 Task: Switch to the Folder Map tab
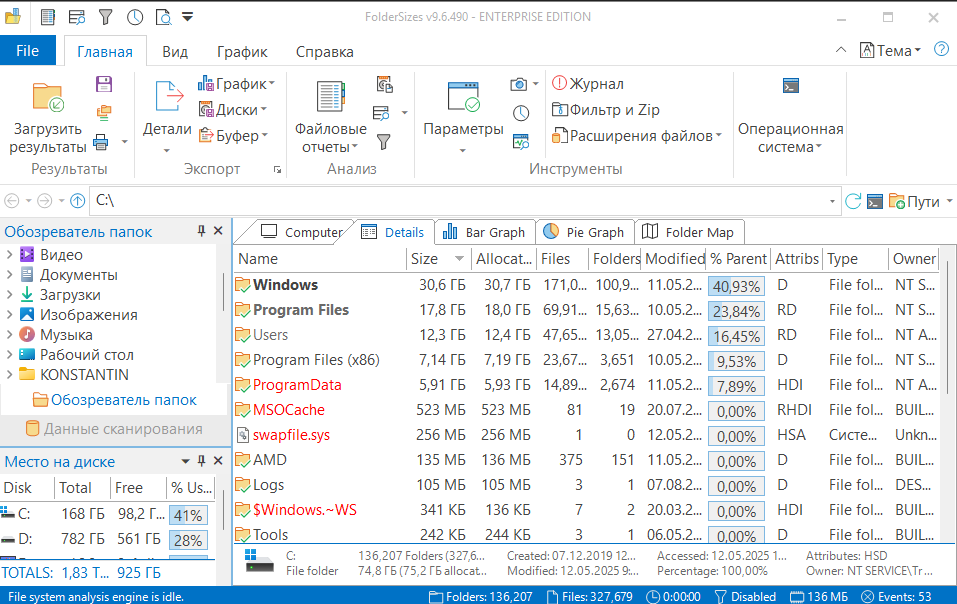point(688,232)
